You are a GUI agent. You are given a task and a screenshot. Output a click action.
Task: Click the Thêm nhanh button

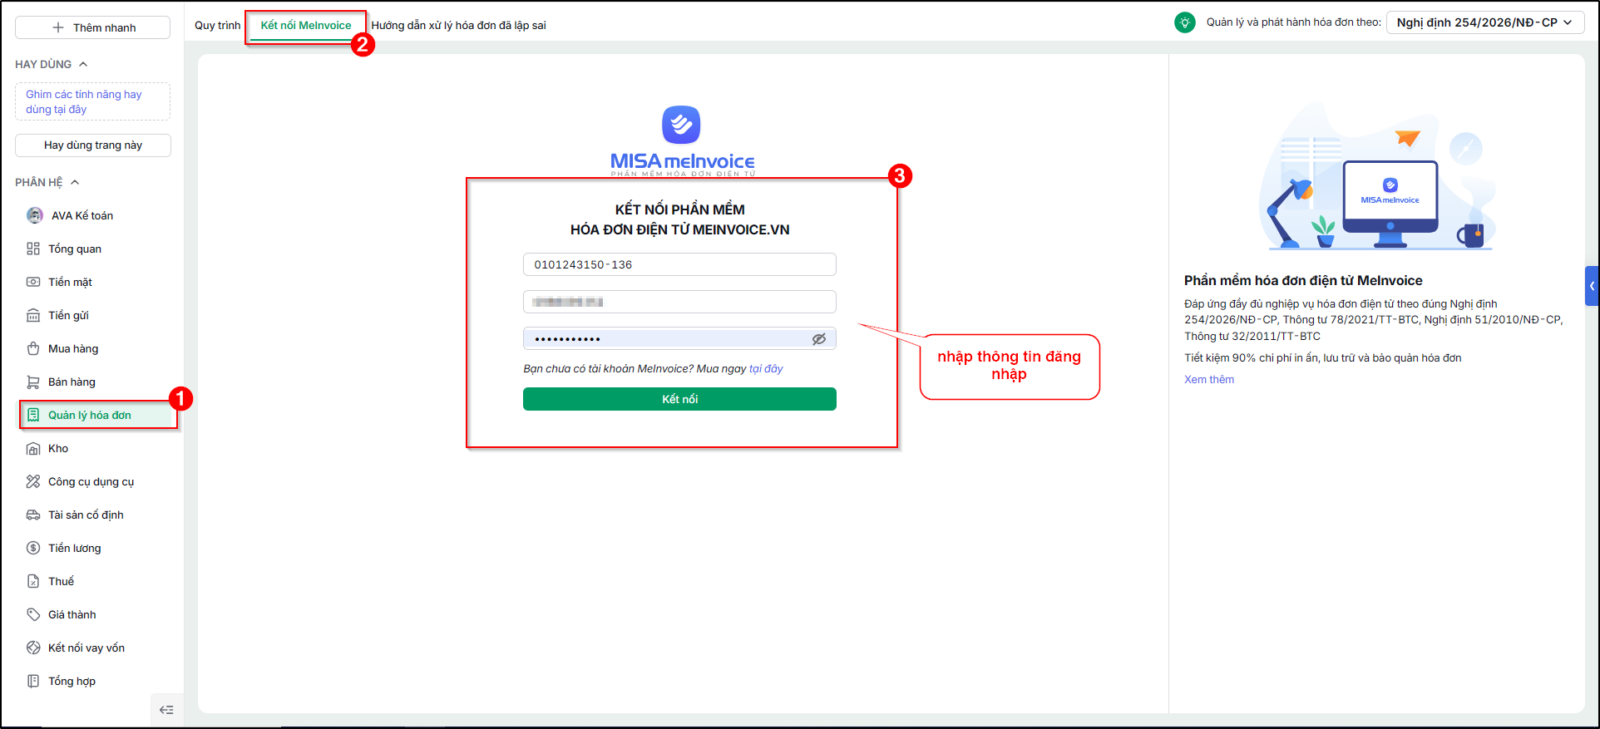[93, 28]
